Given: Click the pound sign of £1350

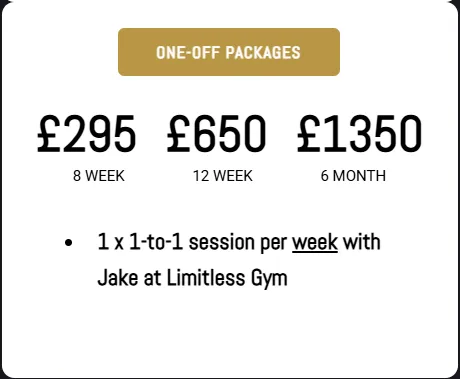Looking at the screenshot, I should click(308, 133).
